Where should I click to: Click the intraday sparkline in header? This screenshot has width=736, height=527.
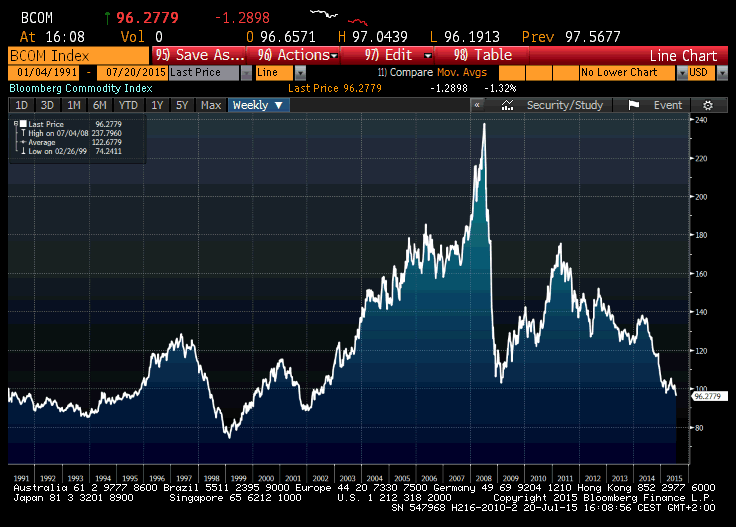coord(338,17)
